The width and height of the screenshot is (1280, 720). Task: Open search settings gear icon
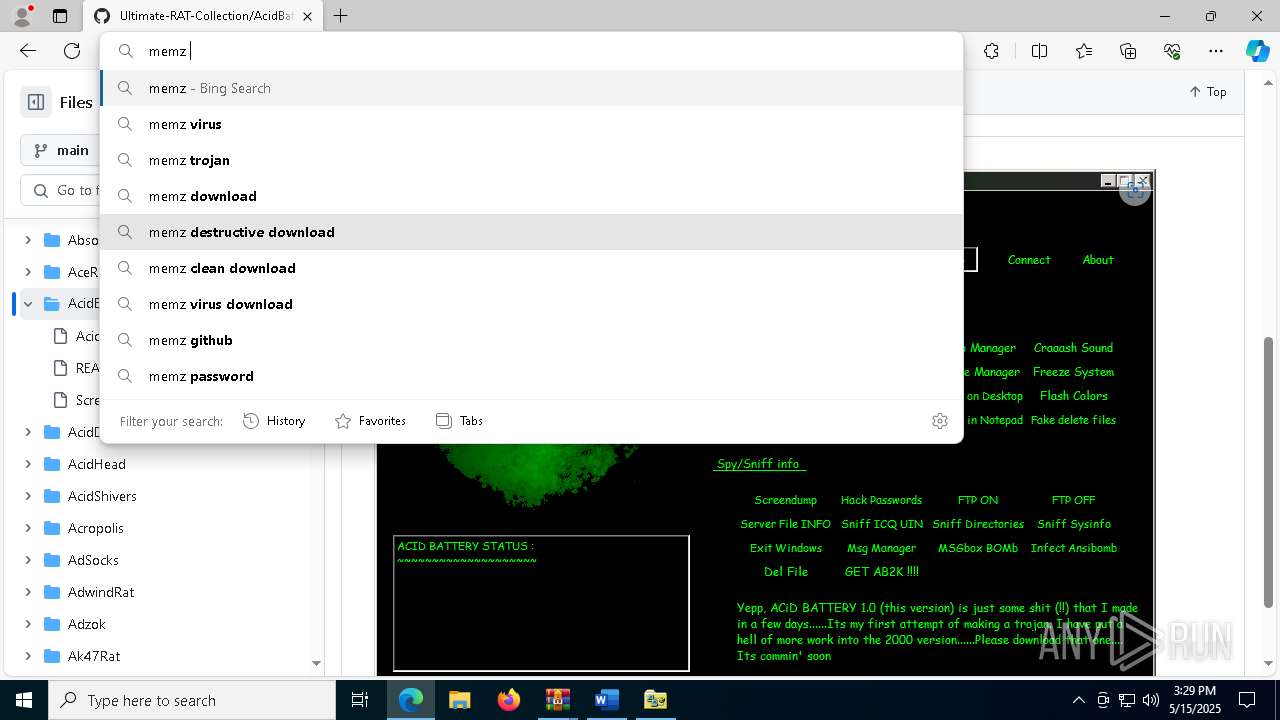point(939,421)
